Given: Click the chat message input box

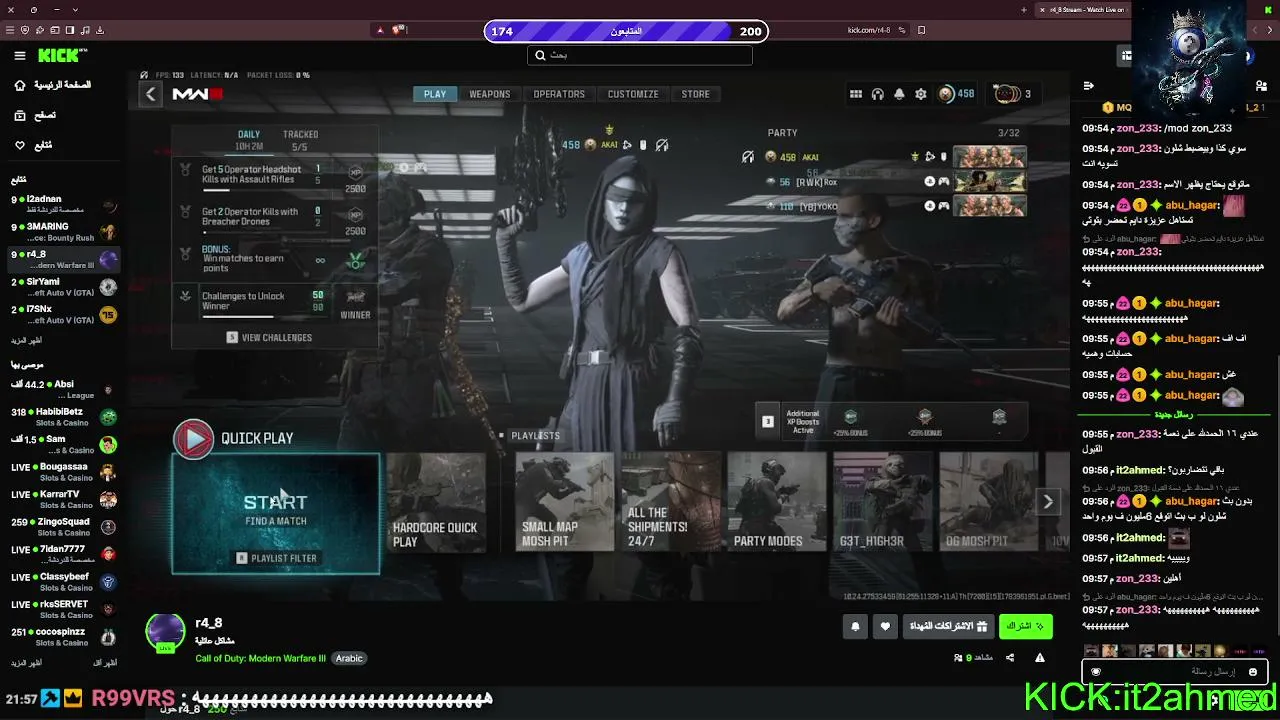Looking at the screenshot, I should click(1174, 671).
